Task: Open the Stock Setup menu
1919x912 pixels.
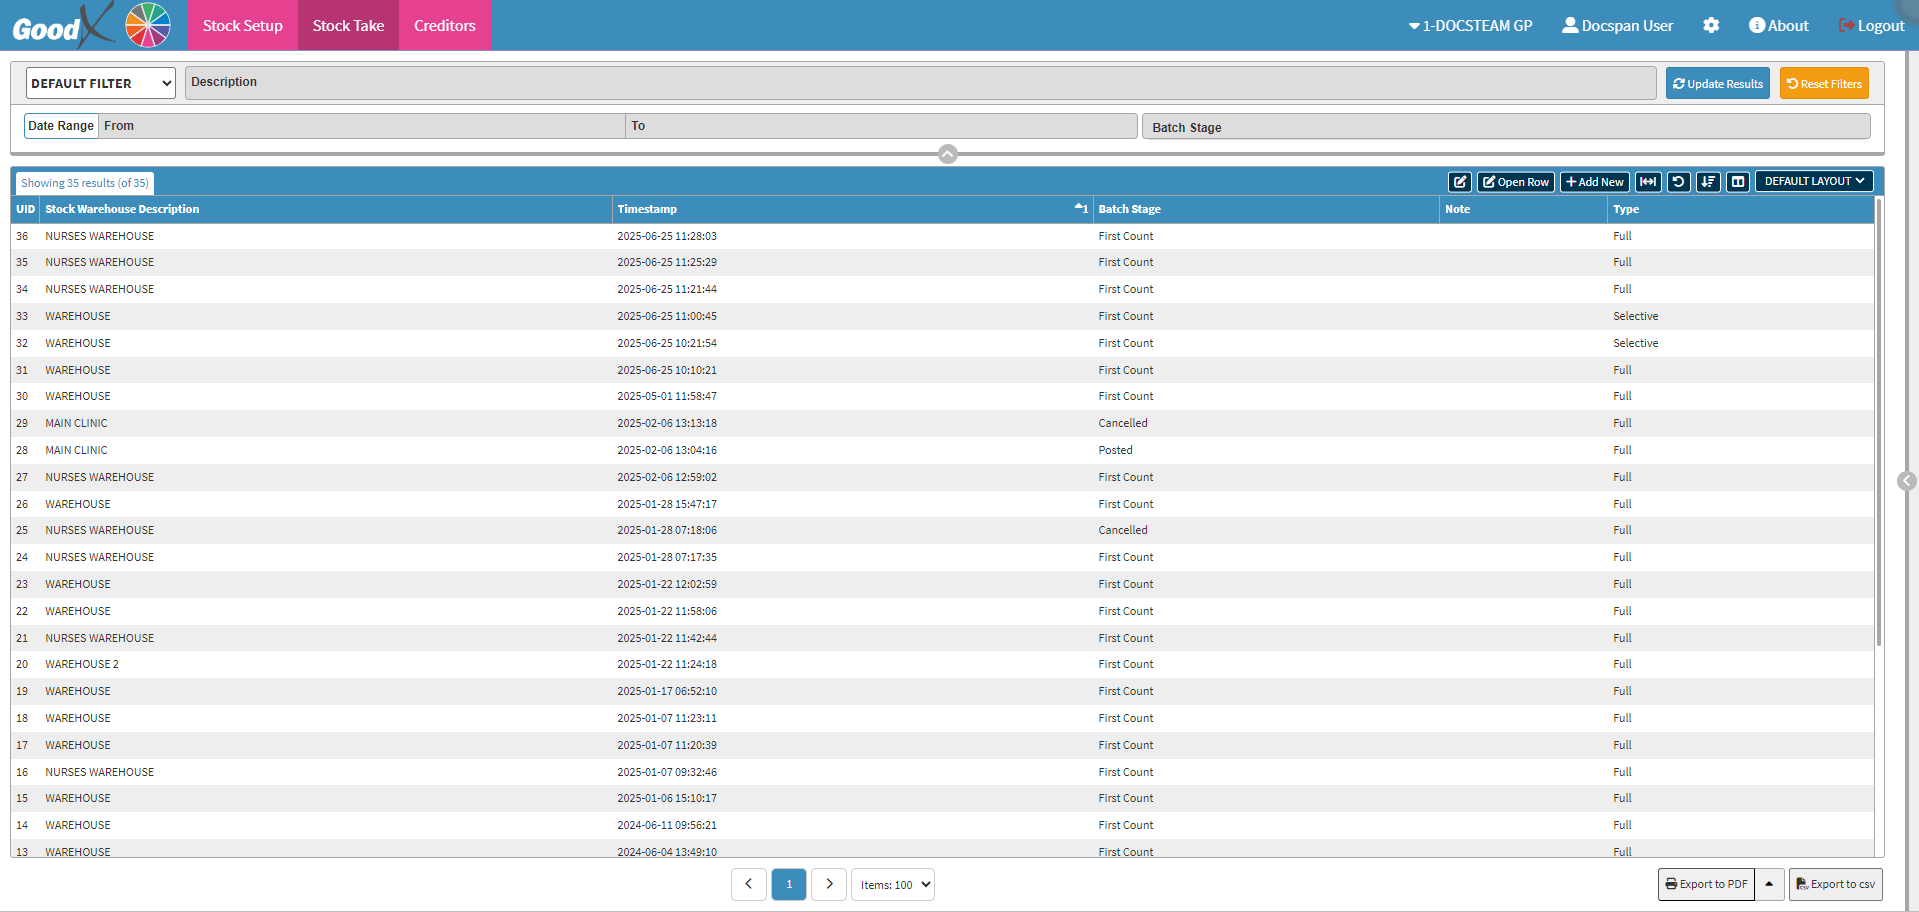Action: click(x=242, y=25)
